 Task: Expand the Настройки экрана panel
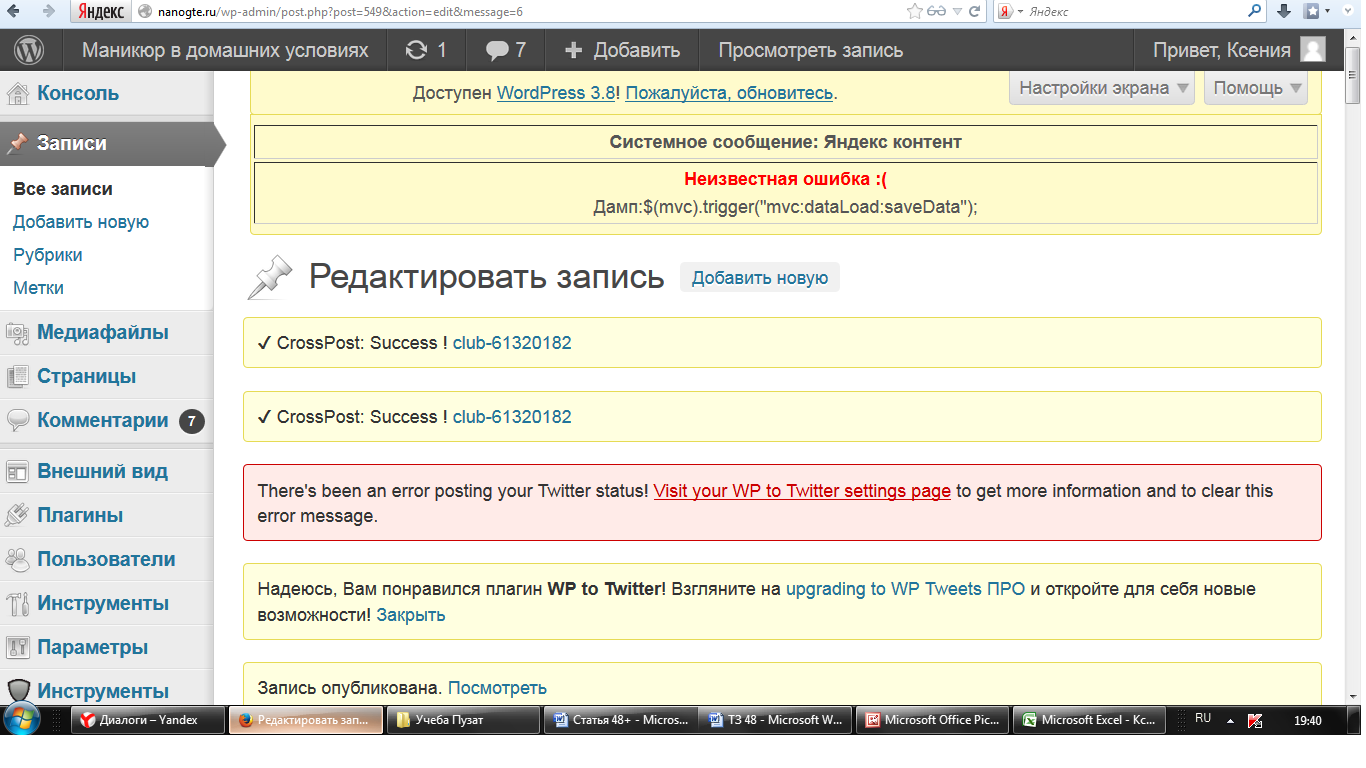(x=1103, y=88)
